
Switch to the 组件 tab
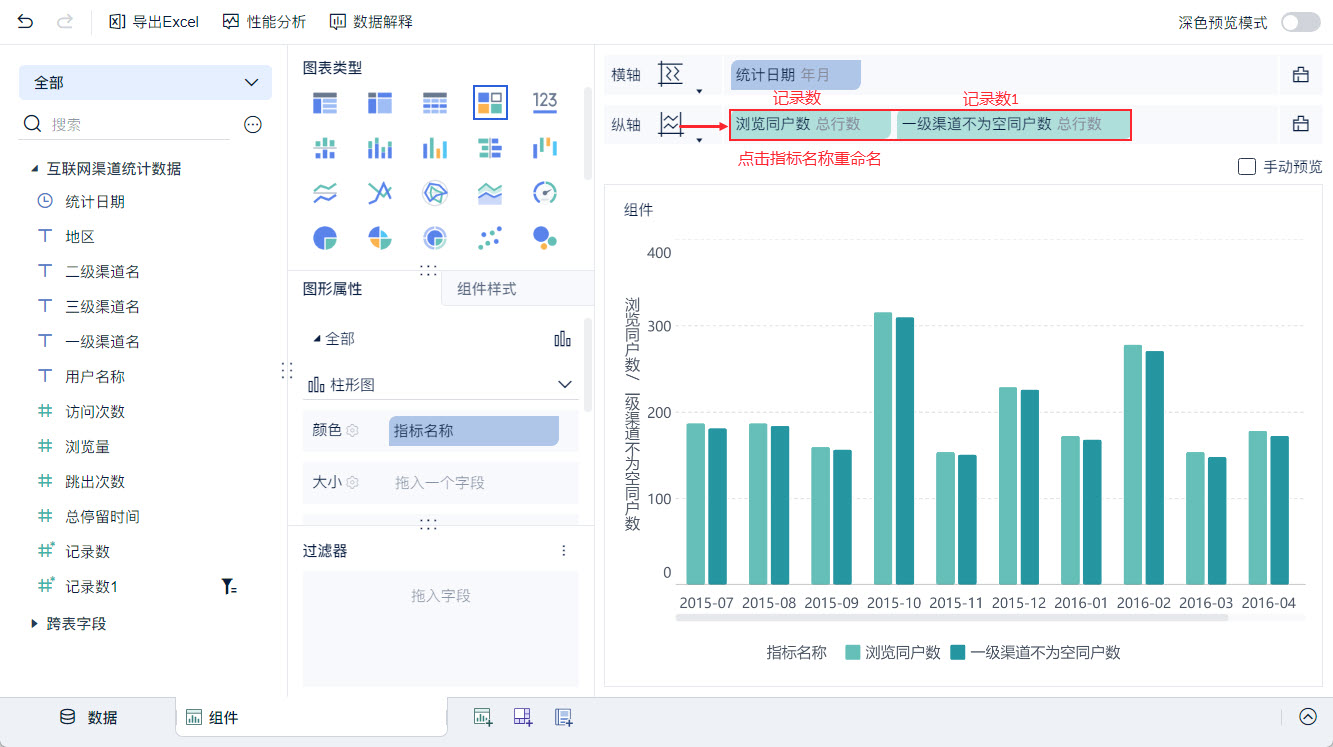(x=311, y=717)
